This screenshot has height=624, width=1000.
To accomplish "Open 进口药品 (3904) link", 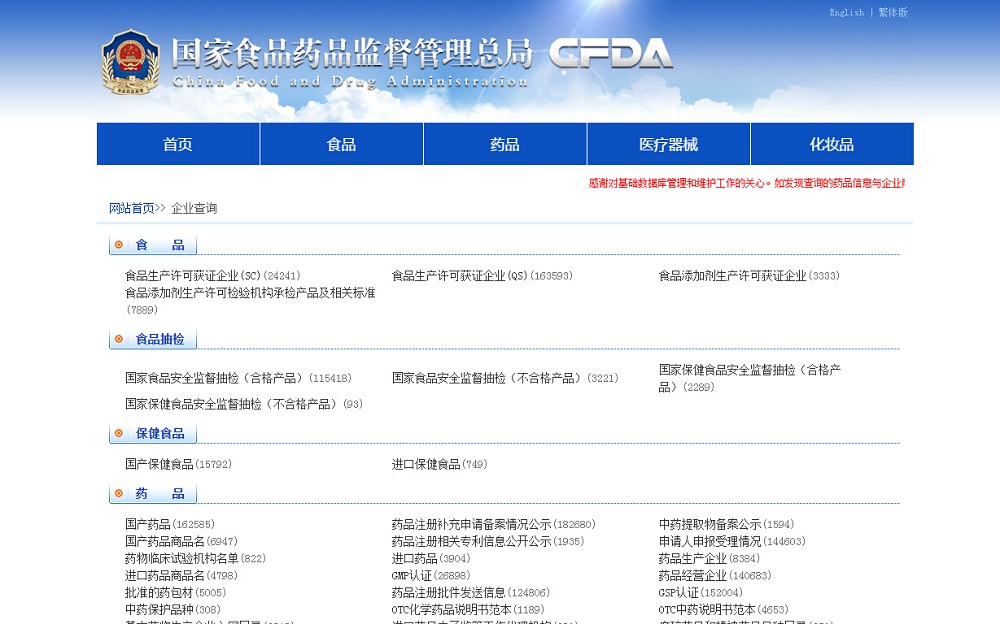I will [x=431, y=558].
